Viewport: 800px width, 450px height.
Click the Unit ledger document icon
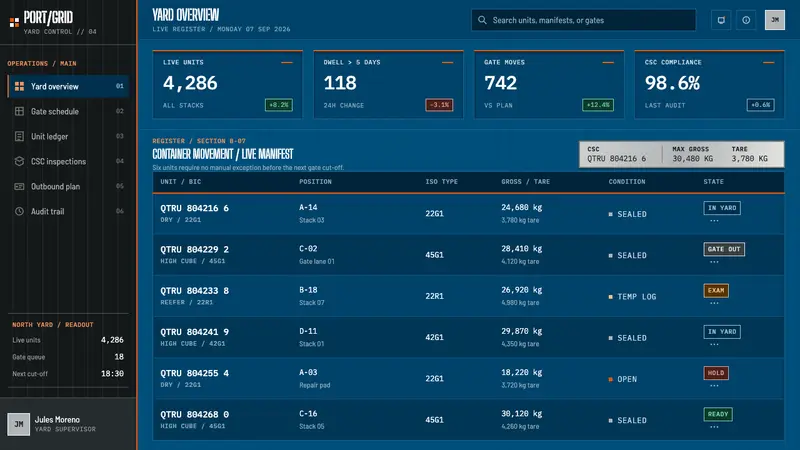19,136
